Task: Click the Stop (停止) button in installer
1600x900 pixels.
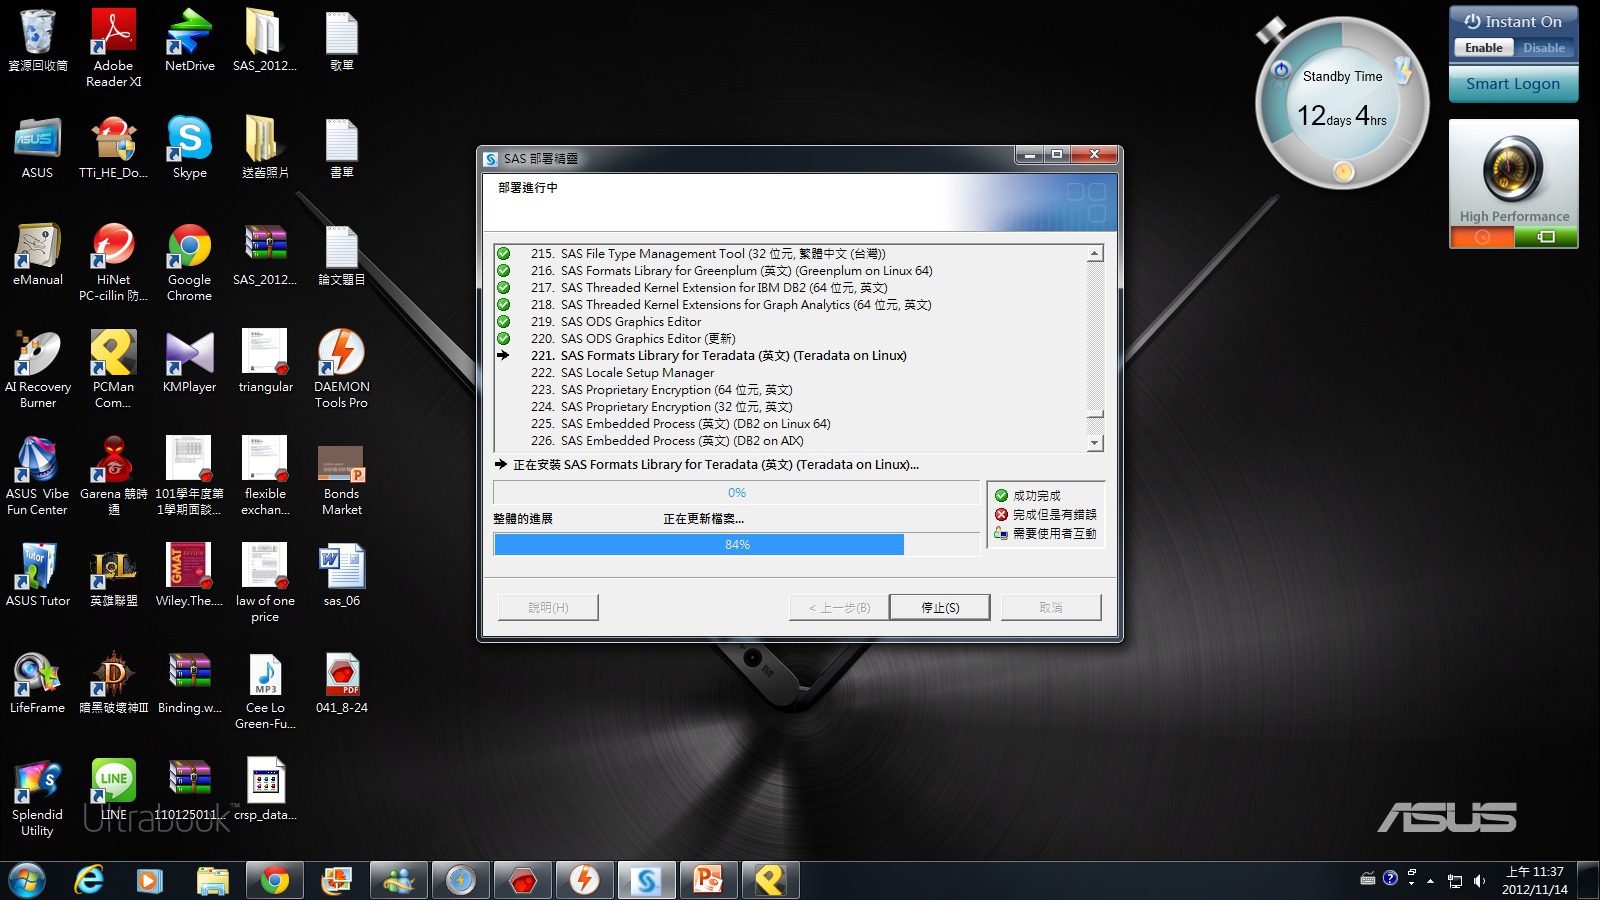Action: (x=939, y=607)
